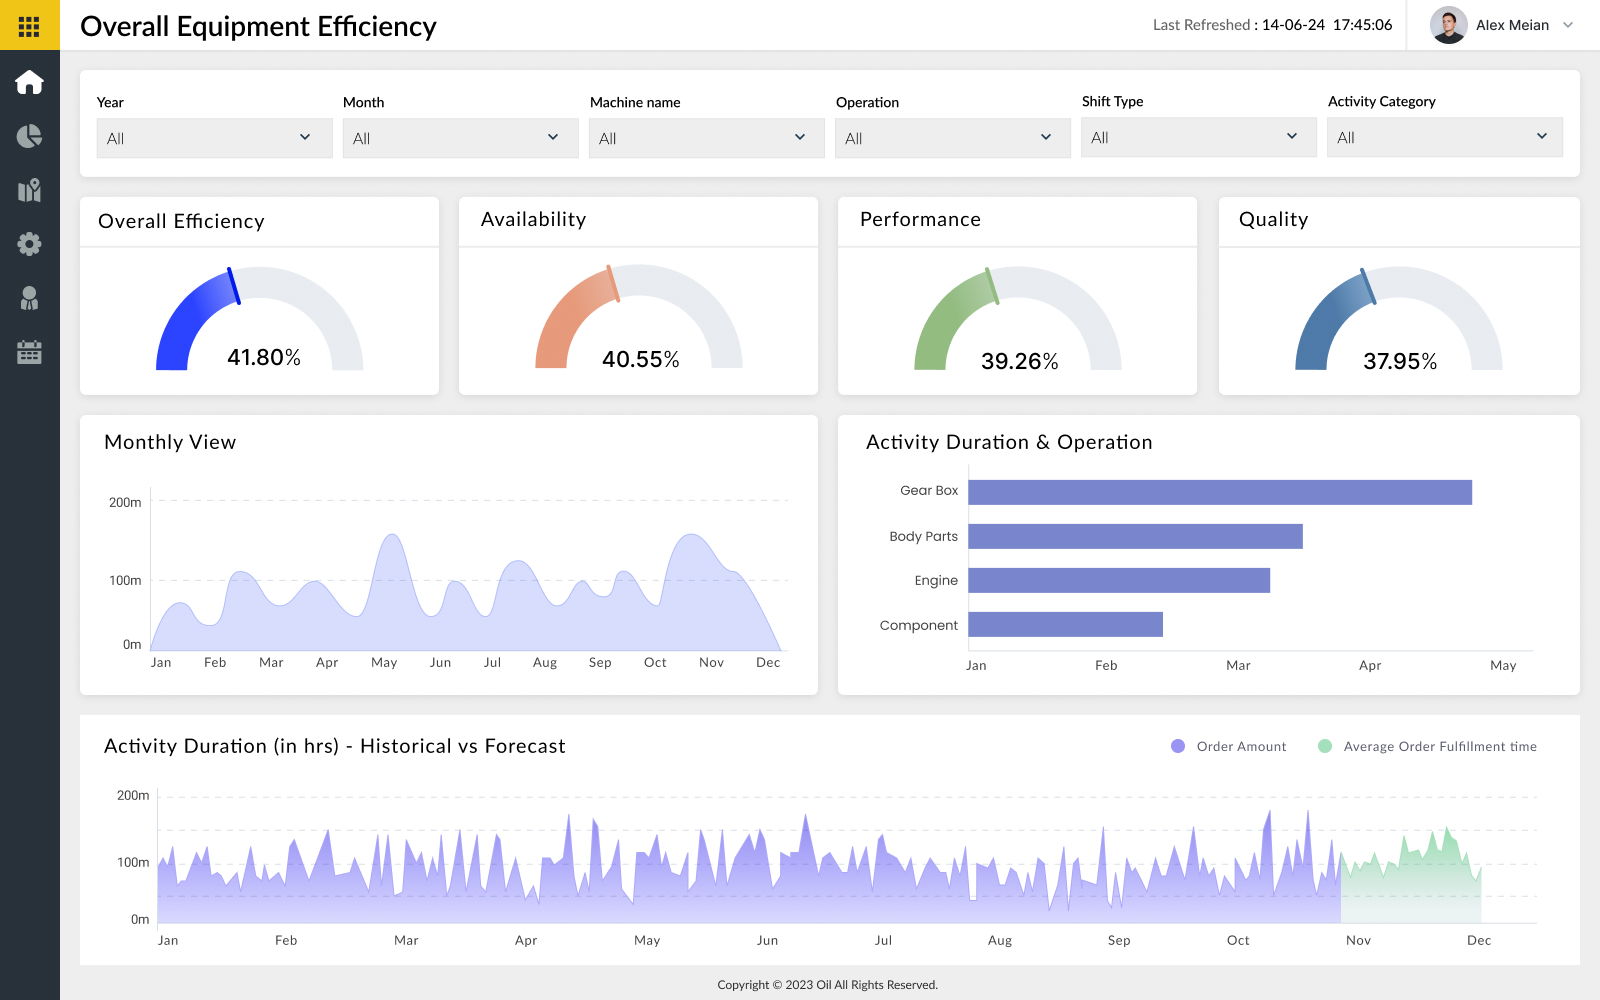The image size is (1600, 1000).
Task: Open the Activity Category dropdown
Action: [1444, 137]
